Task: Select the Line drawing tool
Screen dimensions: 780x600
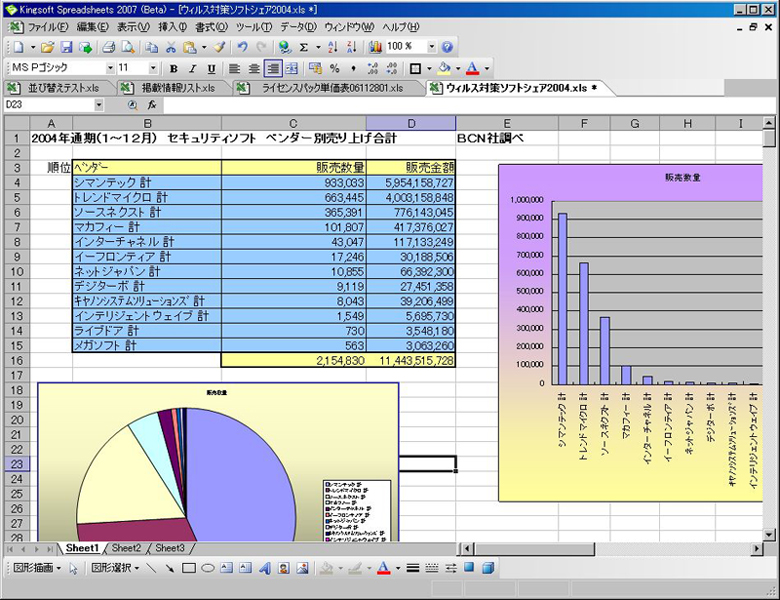Action: [151, 568]
